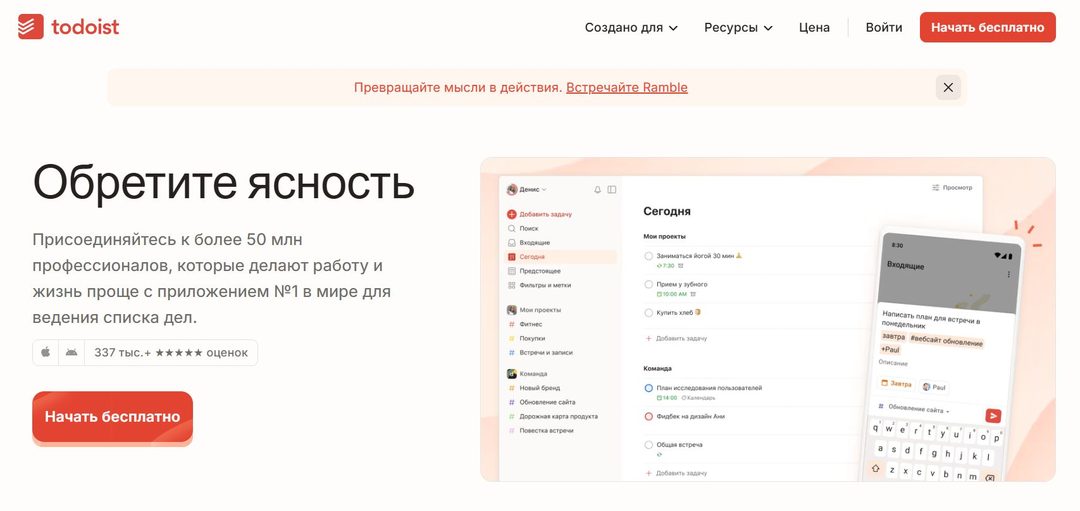This screenshot has height=511, width=1080.
Task: Check off Заниматься йогой 30 мин task
Action: pyautogui.click(x=648, y=256)
